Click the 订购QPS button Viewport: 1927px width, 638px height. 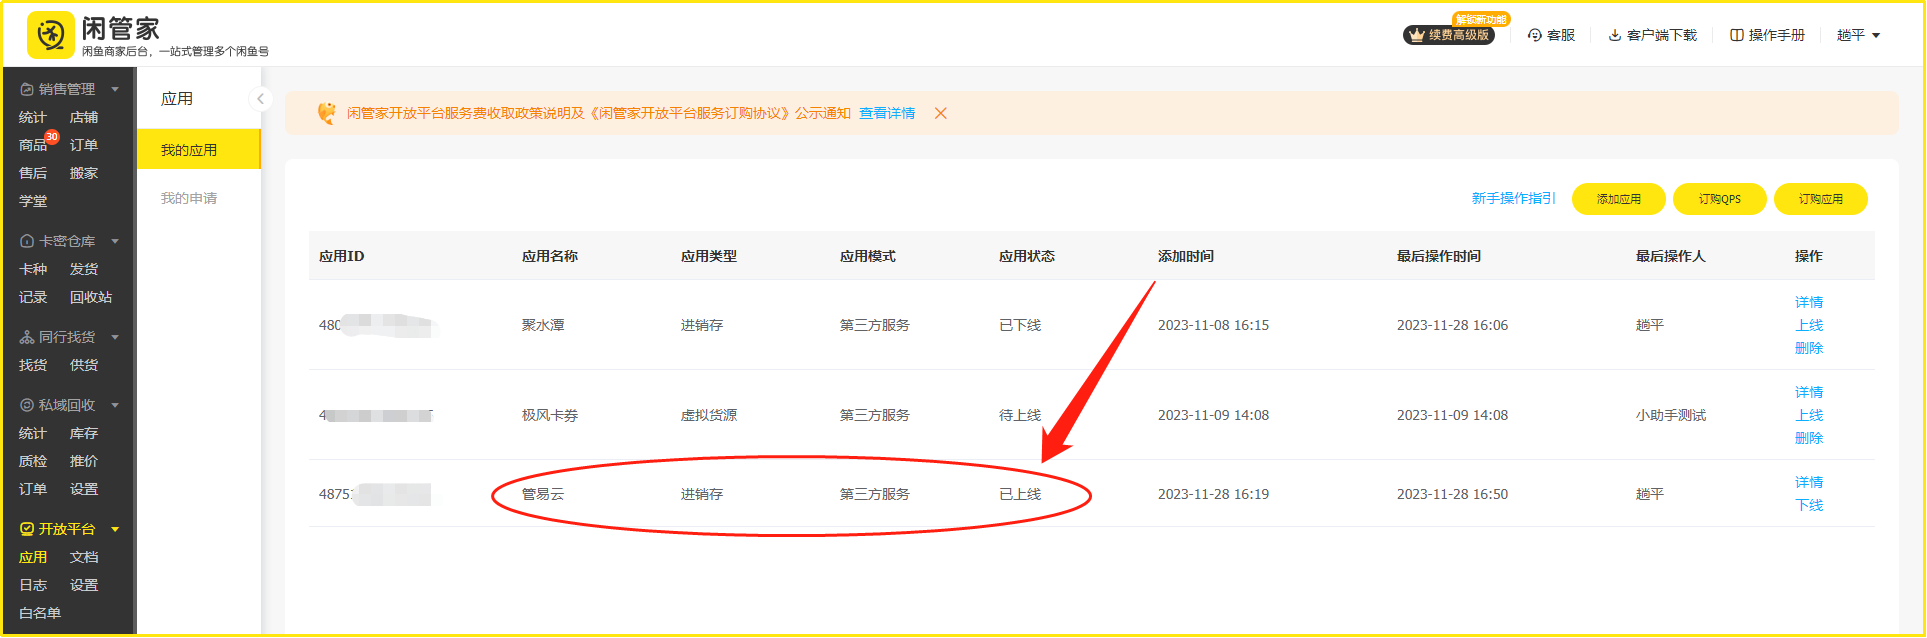tap(1719, 199)
